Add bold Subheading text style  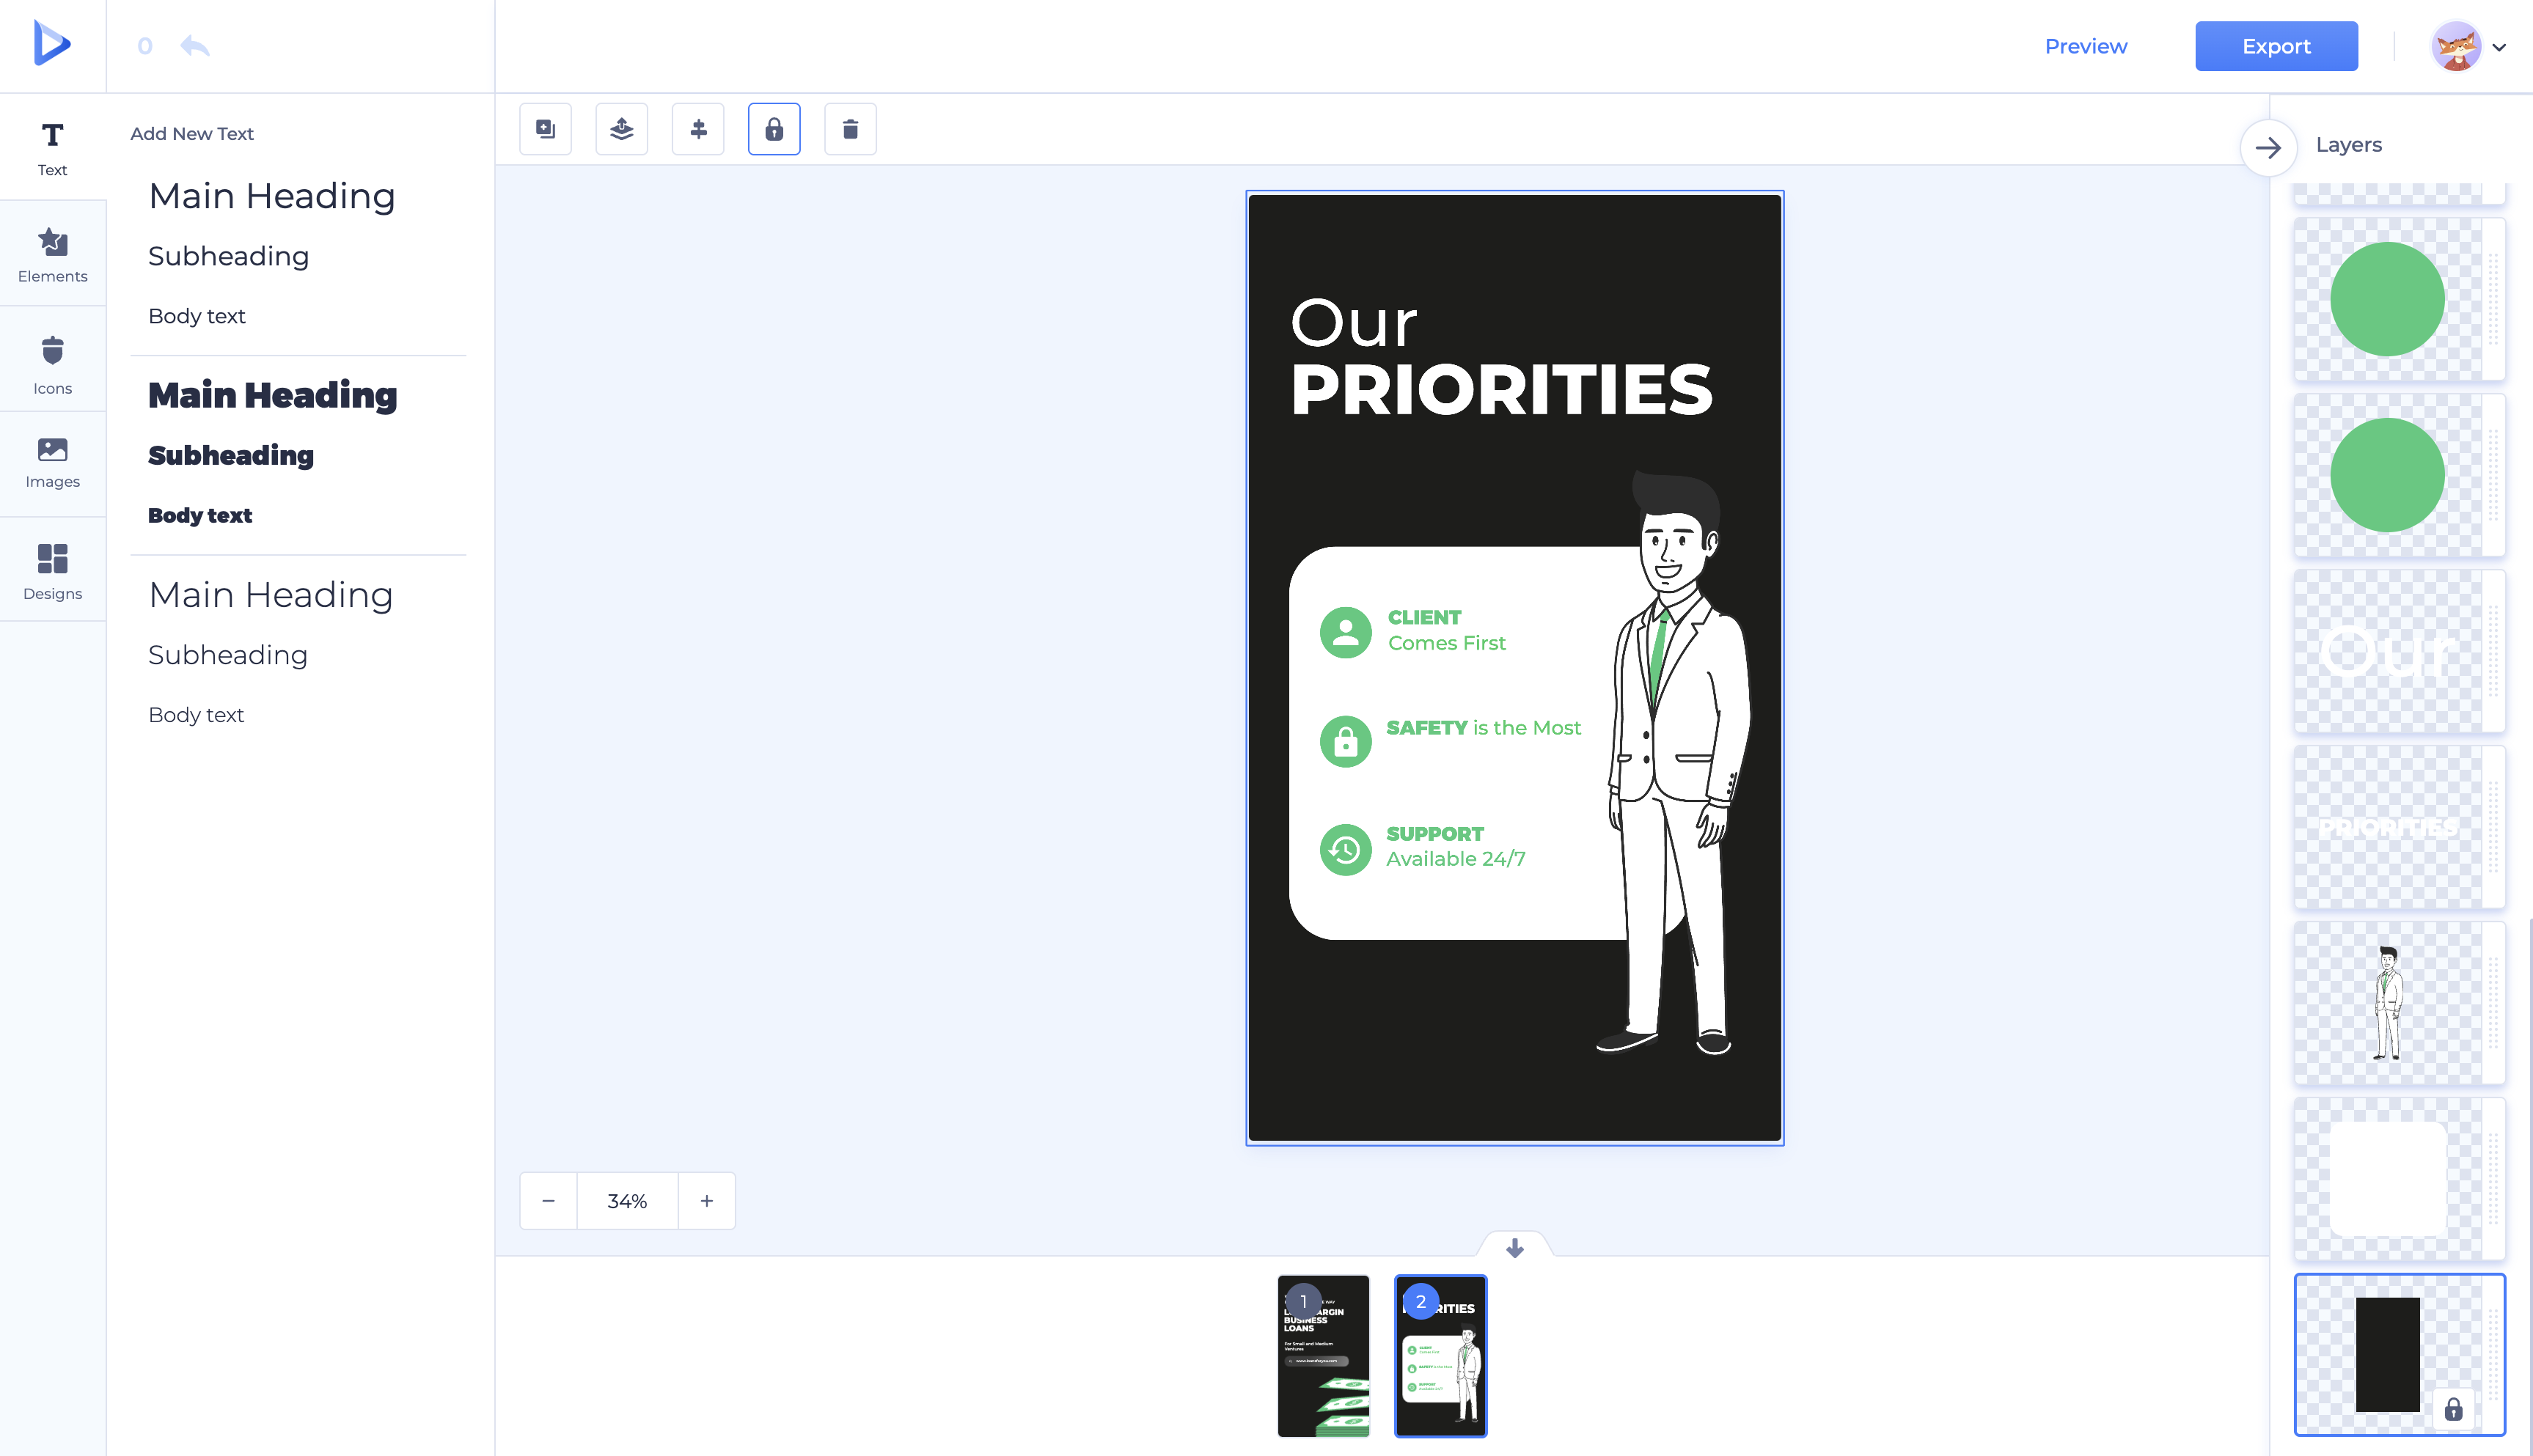pyautogui.click(x=231, y=455)
